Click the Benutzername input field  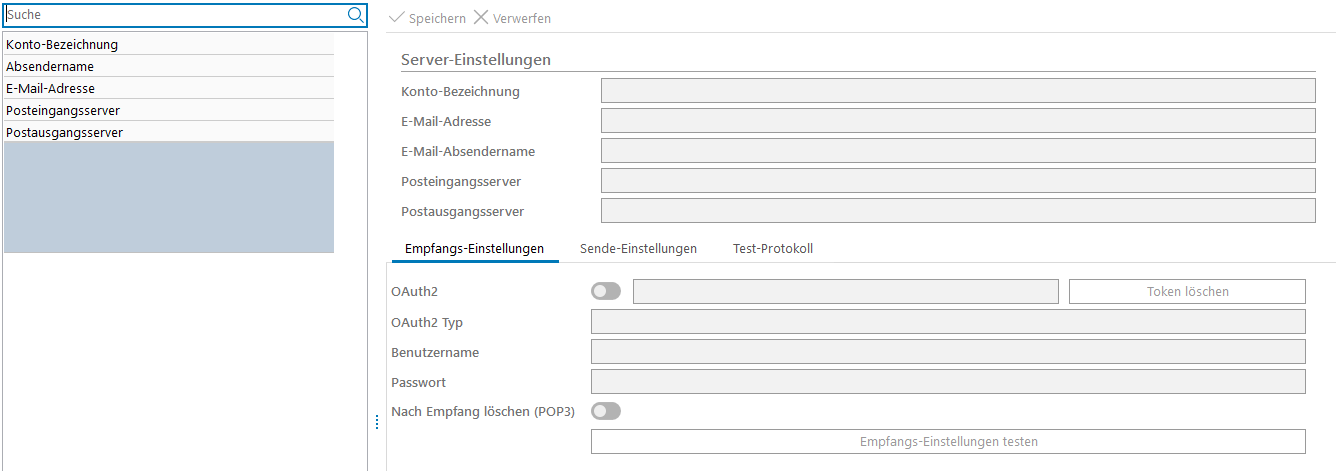[948, 352]
